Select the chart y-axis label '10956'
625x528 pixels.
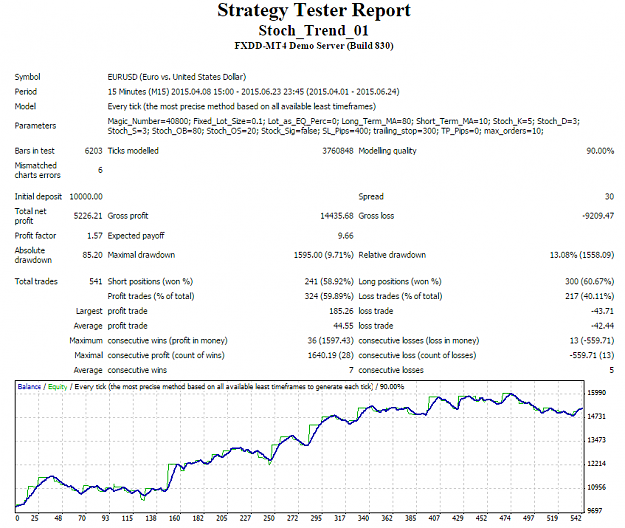point(597,487)
